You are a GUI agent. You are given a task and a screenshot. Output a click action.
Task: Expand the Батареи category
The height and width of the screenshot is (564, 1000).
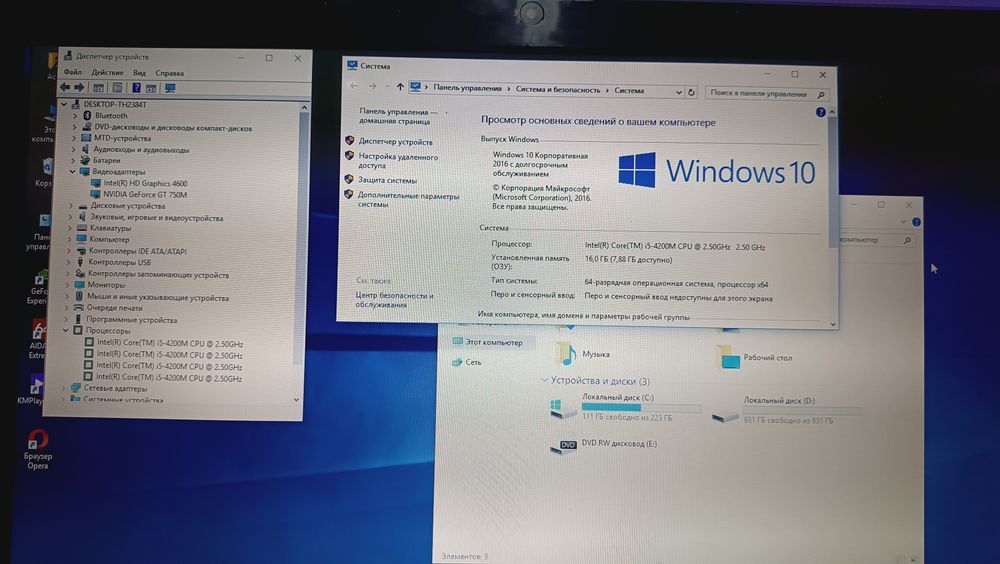(x=73, y=160)
